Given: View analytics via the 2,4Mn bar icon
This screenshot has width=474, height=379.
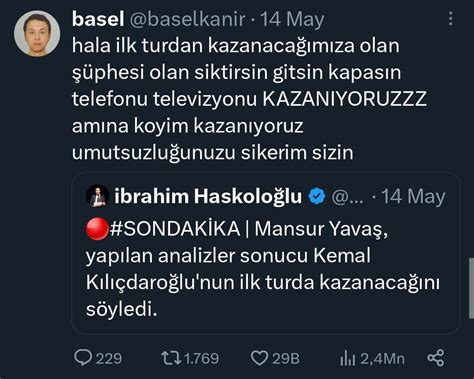Looking at the screenshot, I should pyautogui.click(x=347, y=359).
